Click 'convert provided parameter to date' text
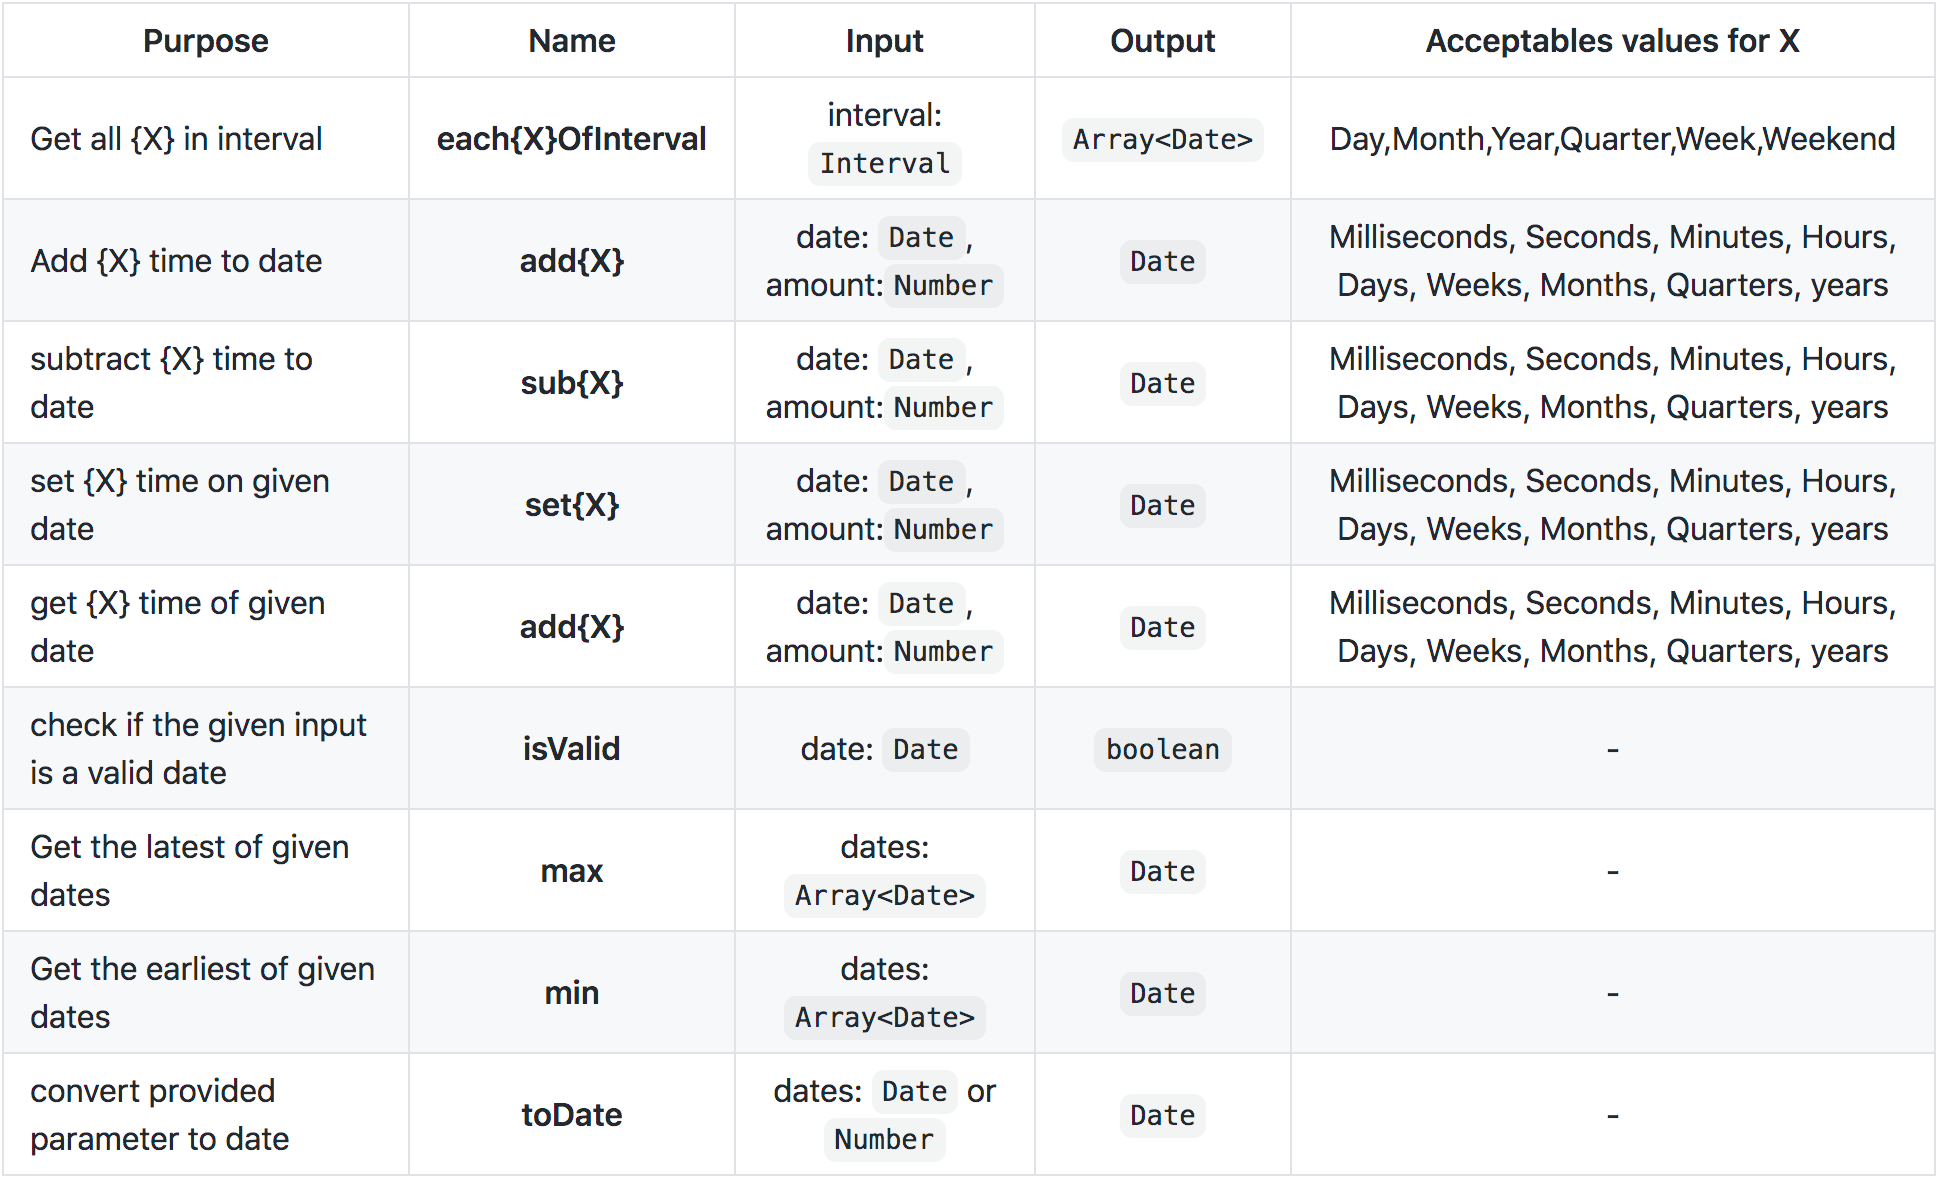Image resolution: width=1938 pixels, height=1180 pixels. pyautogui.click(x=160, y=1115)
